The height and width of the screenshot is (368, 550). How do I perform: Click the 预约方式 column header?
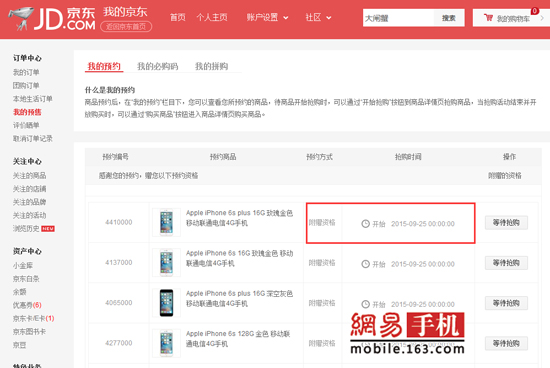tap(319, 157)
